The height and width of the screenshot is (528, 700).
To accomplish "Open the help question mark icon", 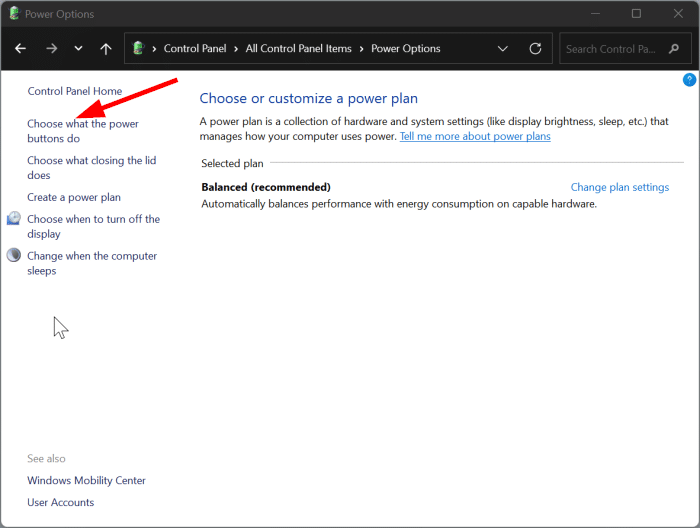I will point(689,79).
